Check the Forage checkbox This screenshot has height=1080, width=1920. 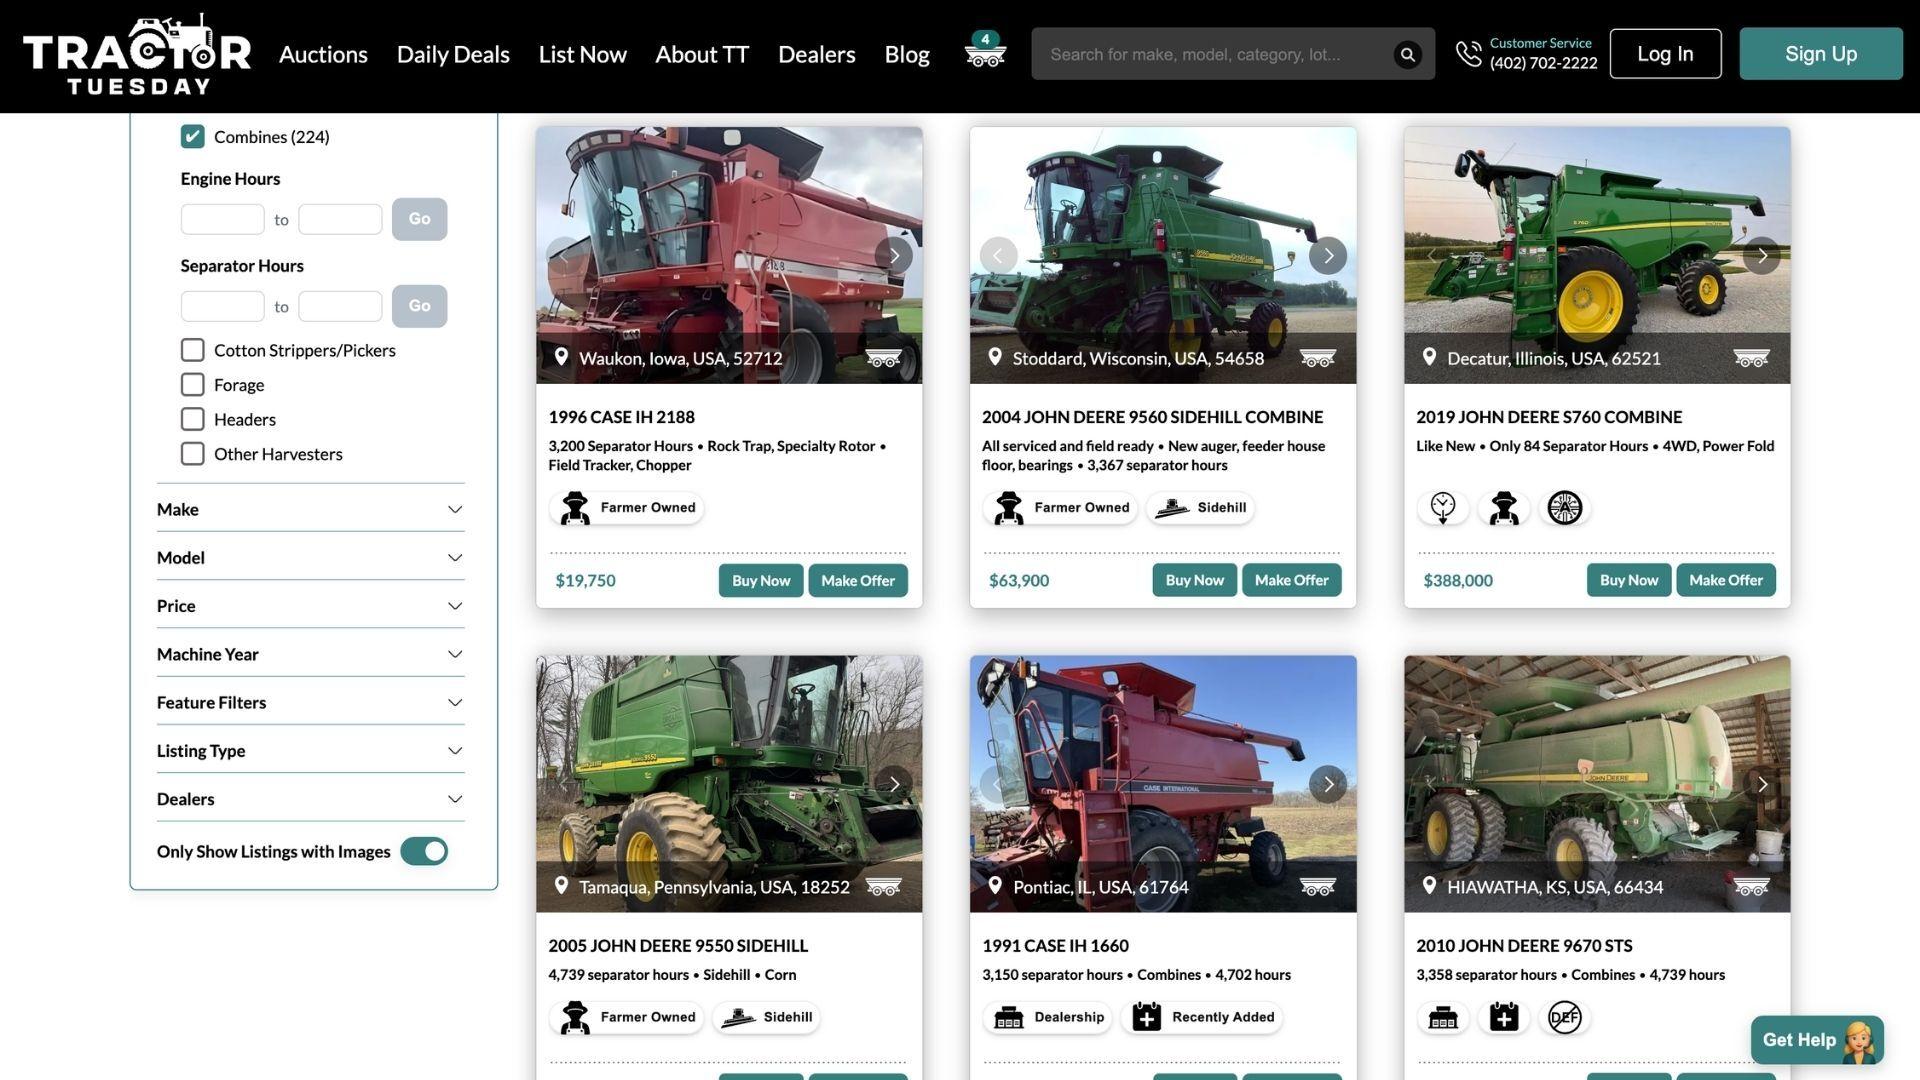192,385
